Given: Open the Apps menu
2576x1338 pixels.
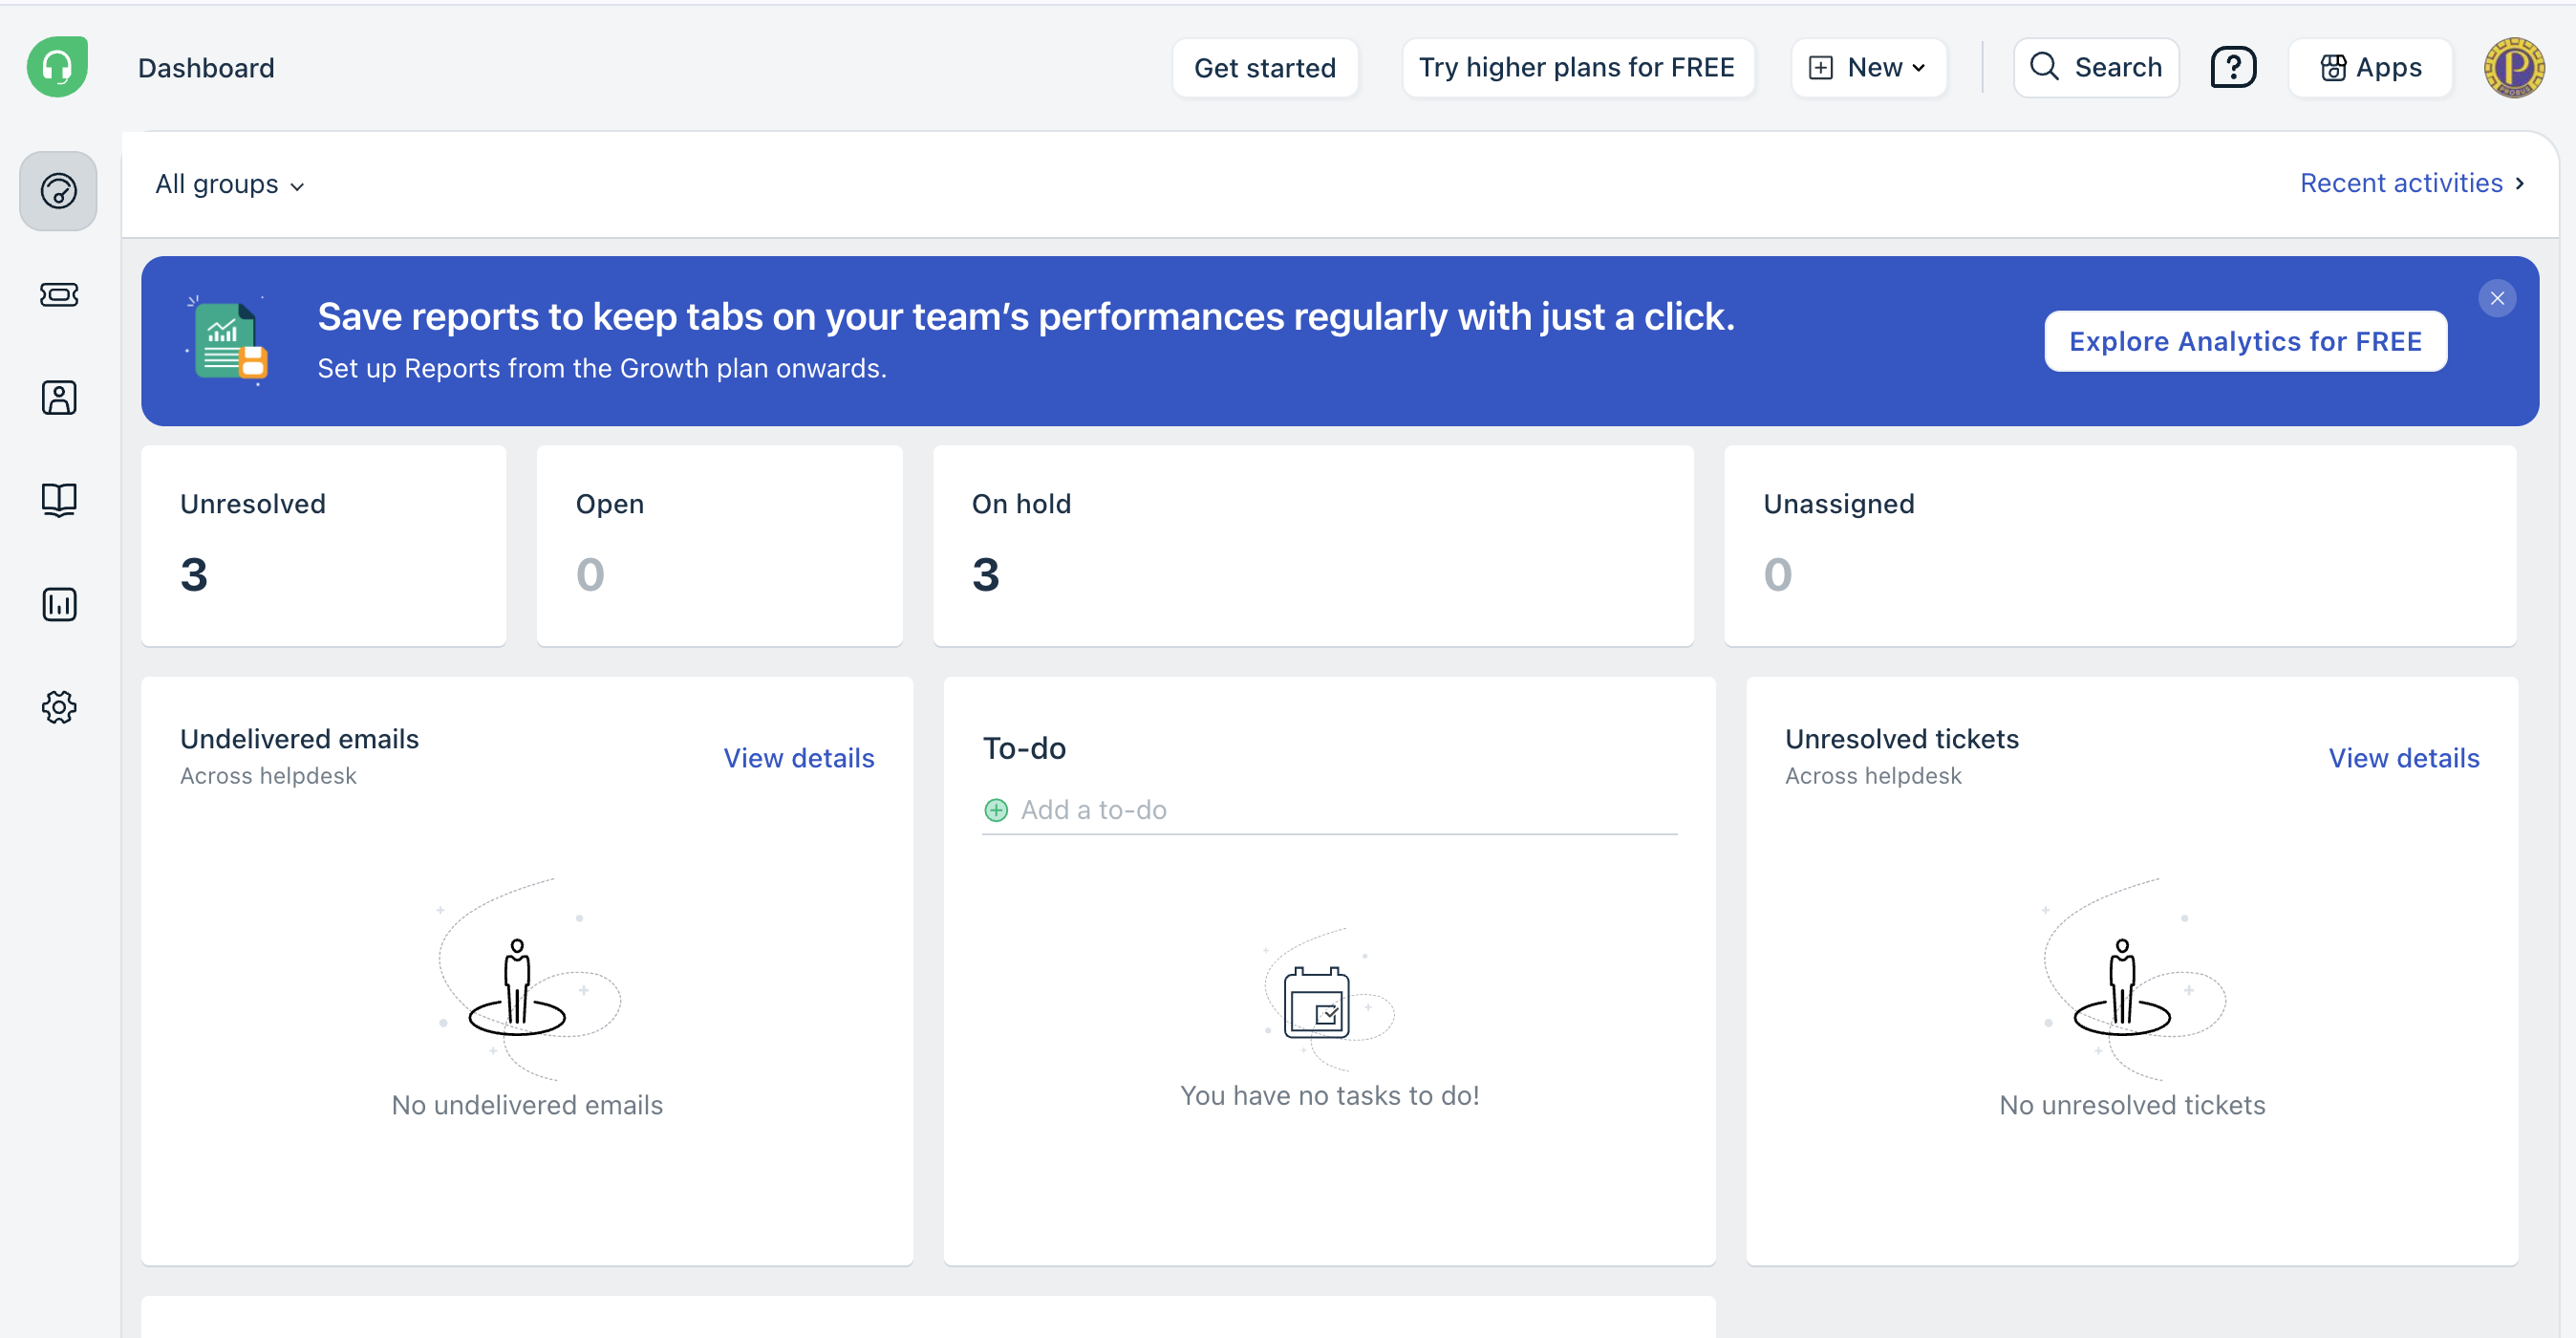Looking at the screenshot, I should (x=2370, y=67).
